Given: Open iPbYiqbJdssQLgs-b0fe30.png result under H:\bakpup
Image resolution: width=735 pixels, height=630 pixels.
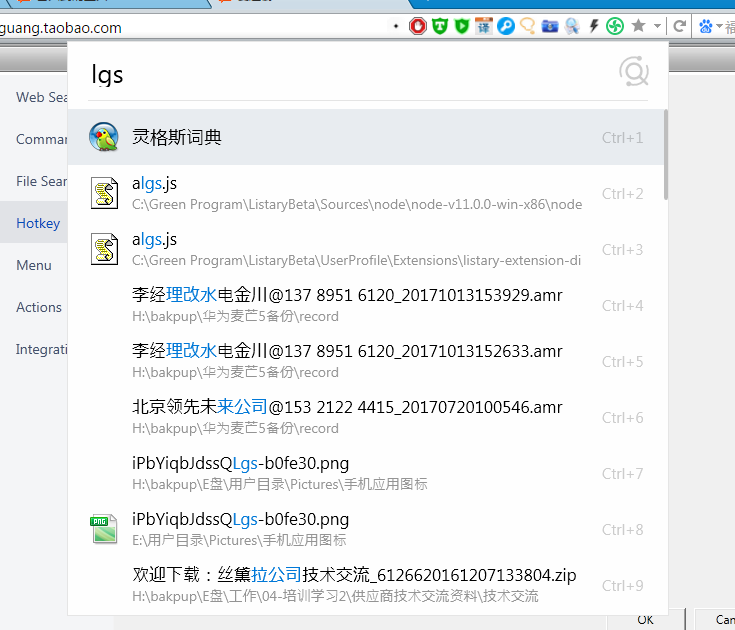Looking at the screenshot, I should (366, 472).
